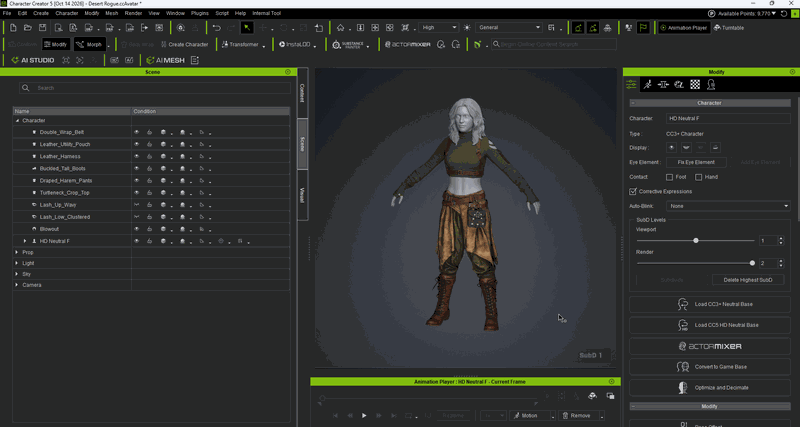800x427 pixels.
Task: Click Delete Highest SubD button
Action: pos(748,280)
